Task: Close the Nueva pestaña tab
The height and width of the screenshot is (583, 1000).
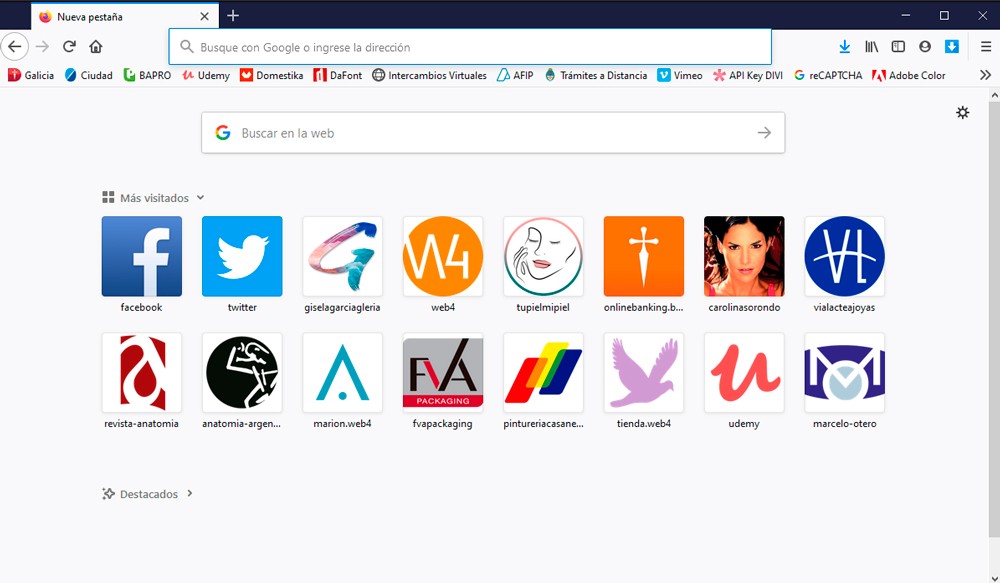Action: tap(204, 17)
